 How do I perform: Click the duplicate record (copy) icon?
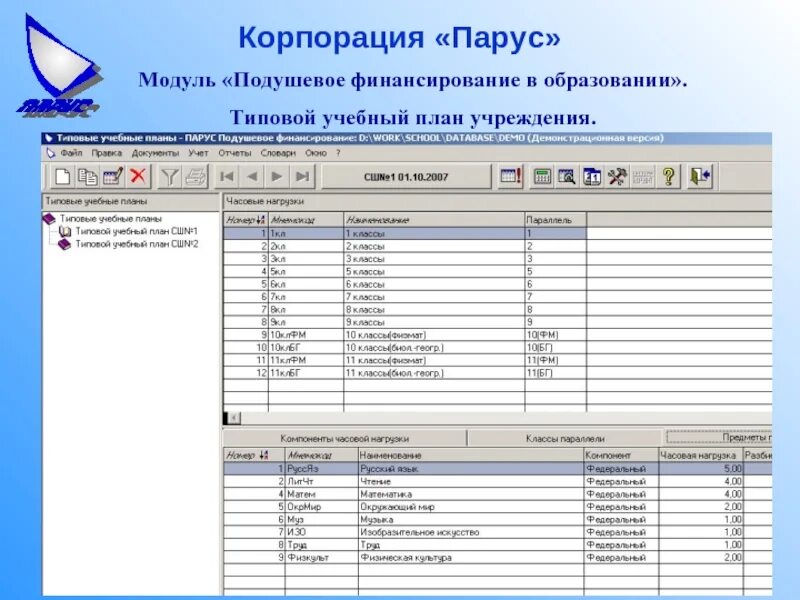click(x=88, y=177)
